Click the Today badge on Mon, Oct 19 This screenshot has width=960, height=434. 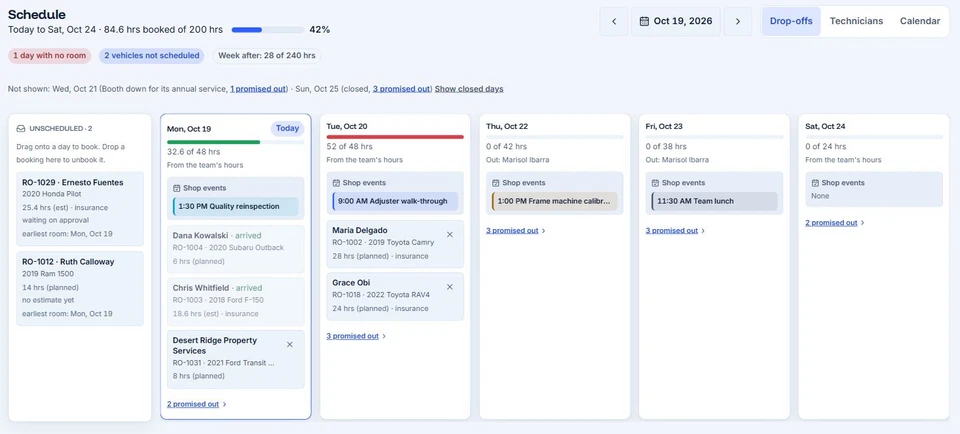[287, 129]
